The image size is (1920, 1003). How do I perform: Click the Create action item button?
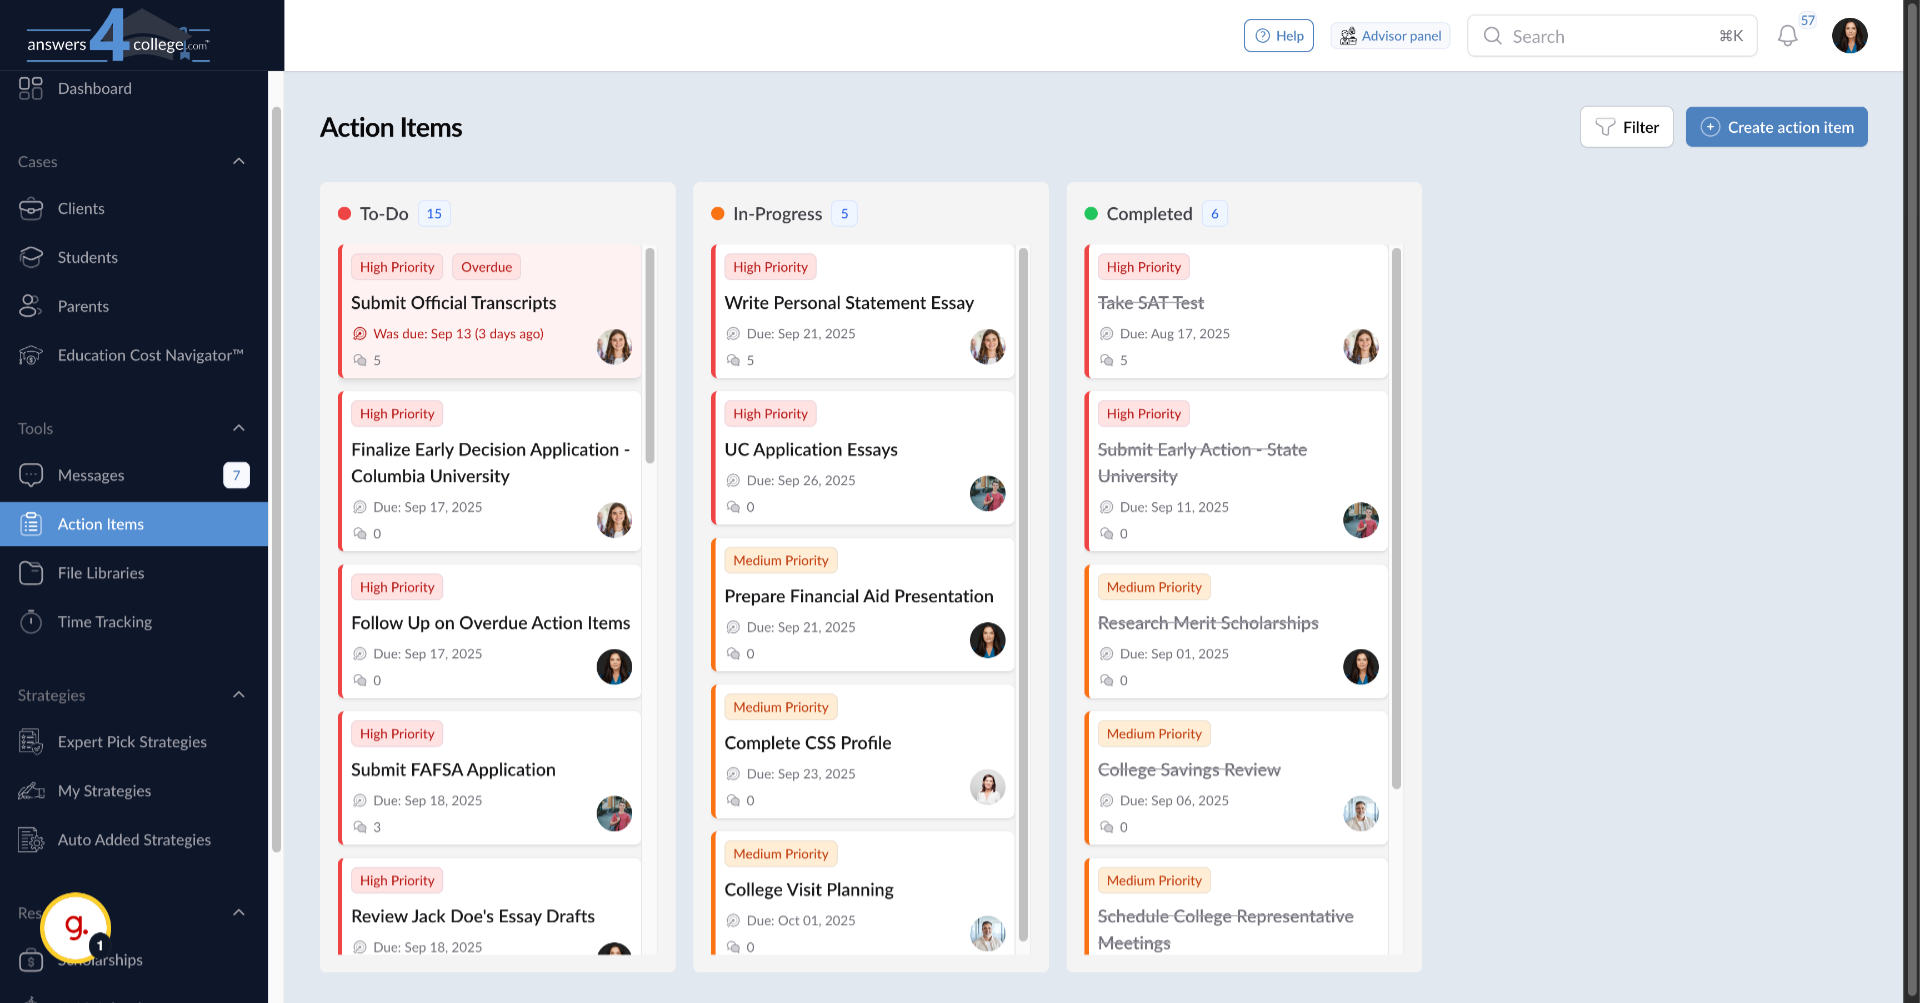tap(1776, 127)
